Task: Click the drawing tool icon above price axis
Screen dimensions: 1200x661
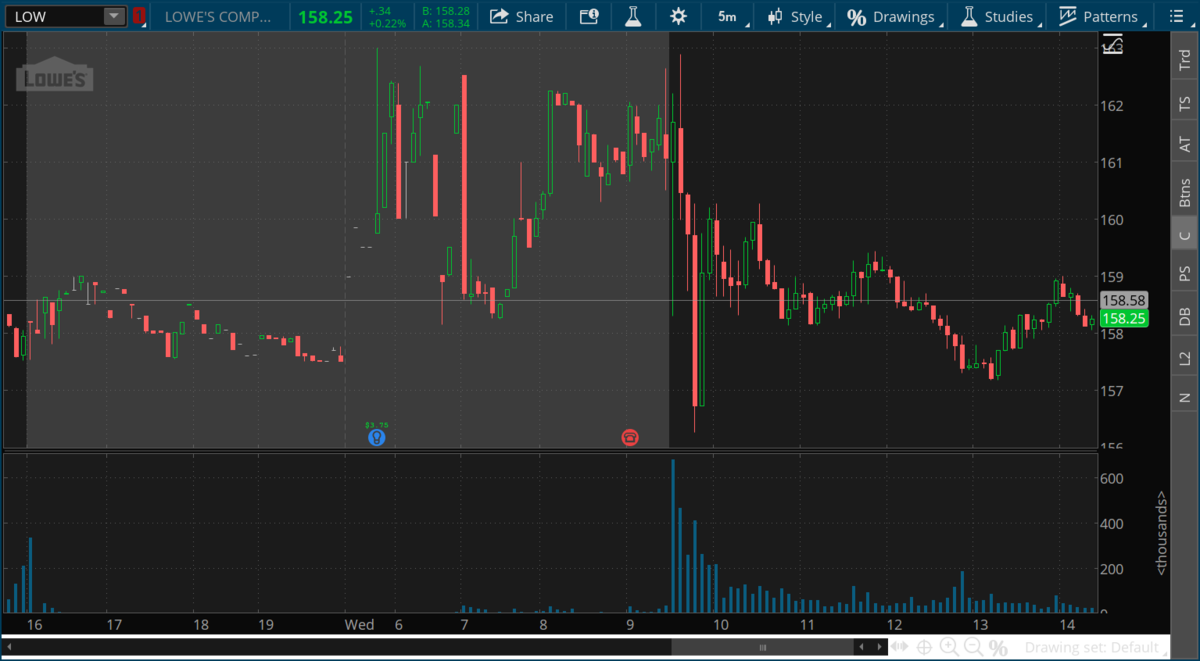Action: tap(1112, 44)
